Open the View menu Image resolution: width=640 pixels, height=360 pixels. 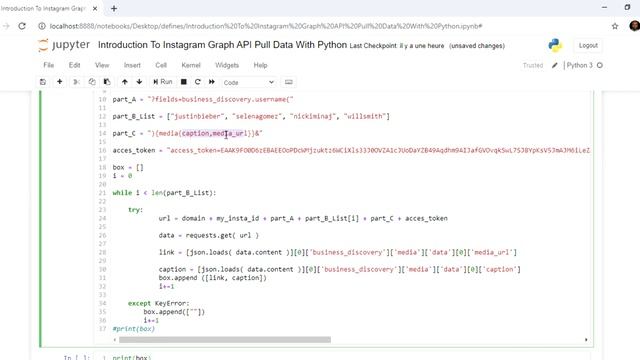102,65
